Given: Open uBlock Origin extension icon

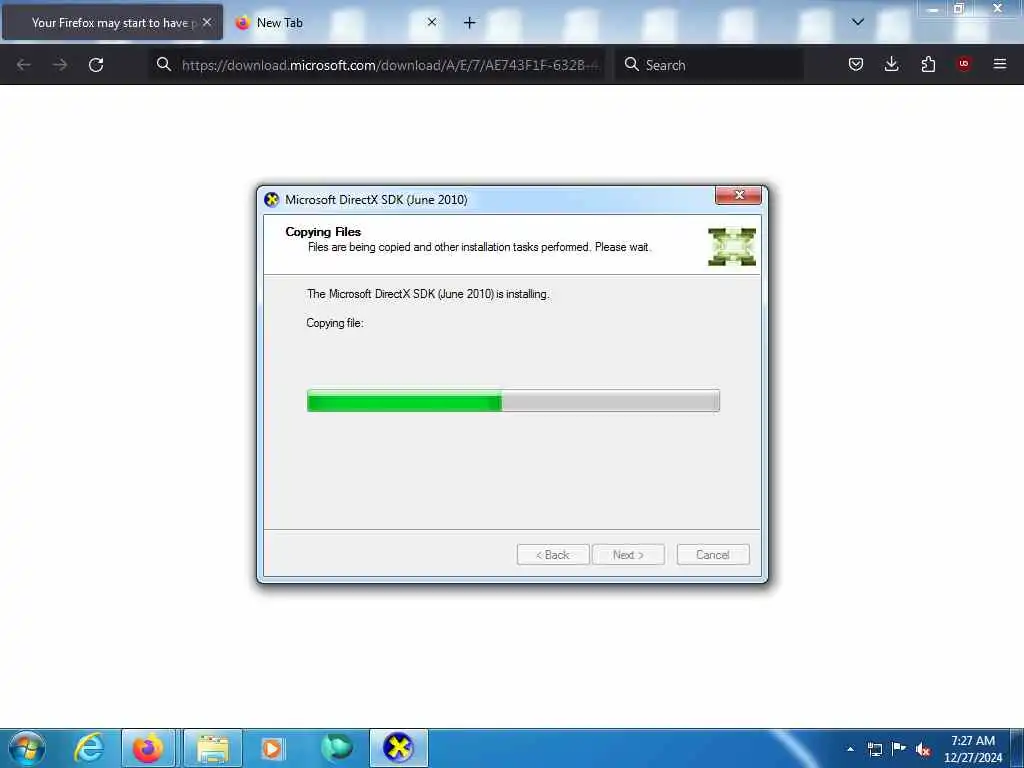Looking at the screenshot, I should point(963,64).
